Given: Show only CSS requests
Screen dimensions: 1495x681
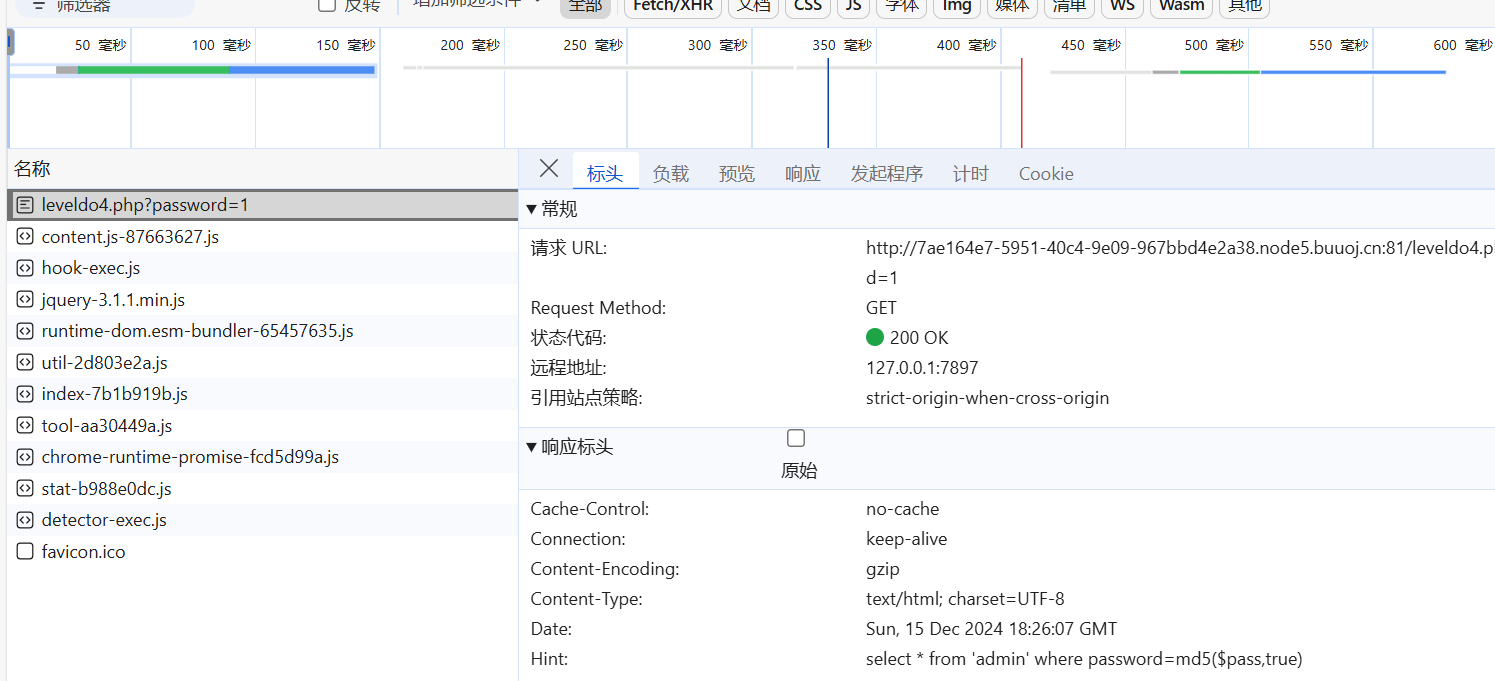Looking at the screenshot, I should pyautogui.click(x=807, y=6).
